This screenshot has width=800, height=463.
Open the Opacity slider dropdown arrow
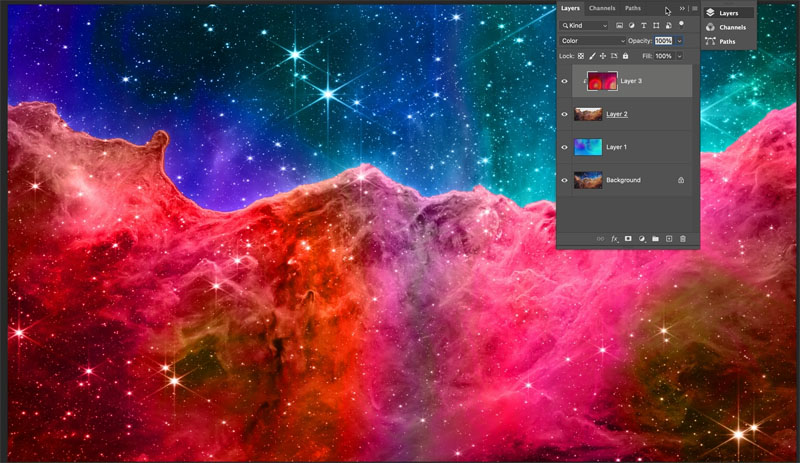(x=680, y=41)
